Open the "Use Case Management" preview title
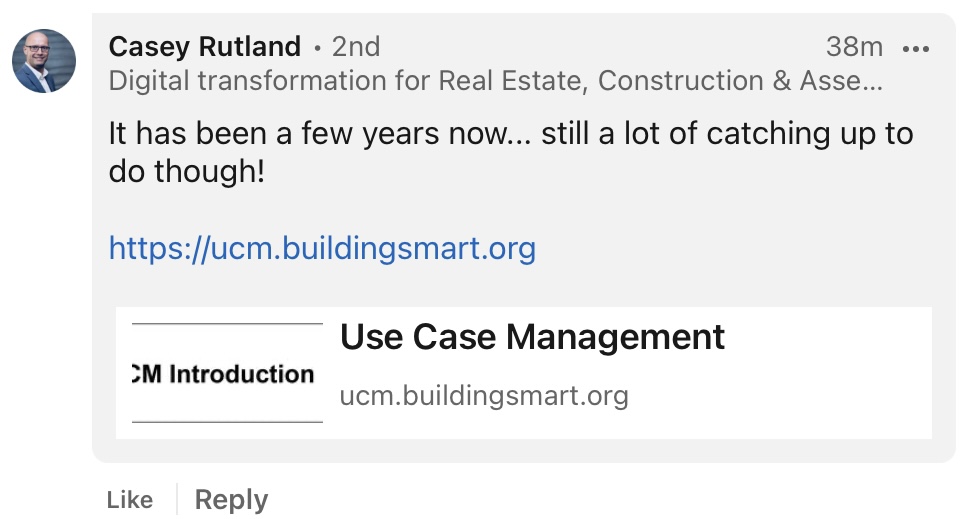 pyautogui.click(x=532, y=337)
